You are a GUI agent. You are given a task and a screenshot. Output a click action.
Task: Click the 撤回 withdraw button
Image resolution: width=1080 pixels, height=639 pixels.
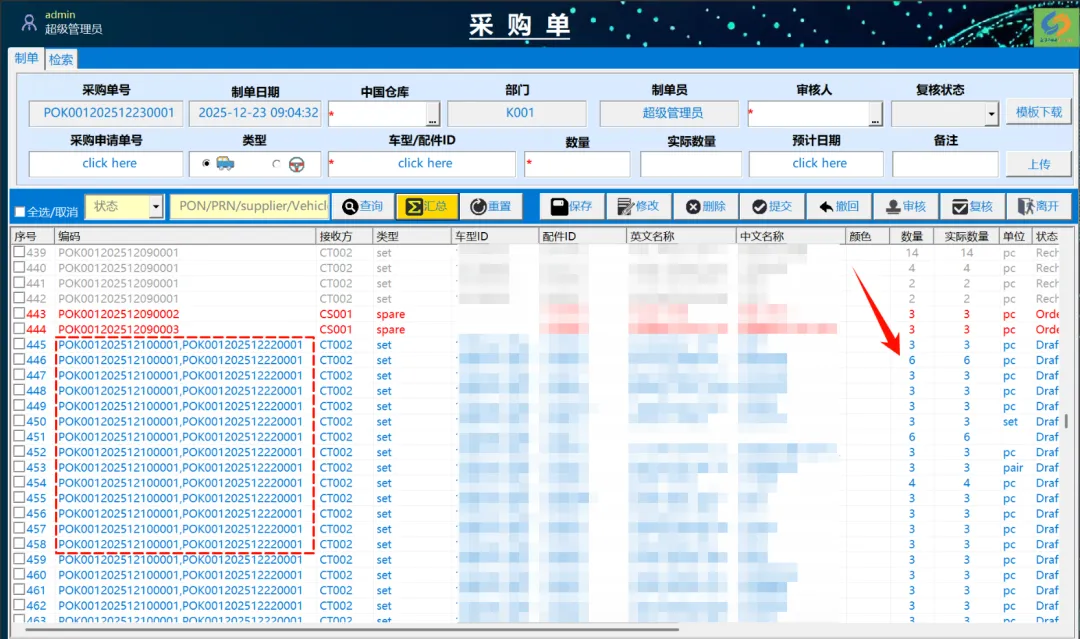(839, 206)
